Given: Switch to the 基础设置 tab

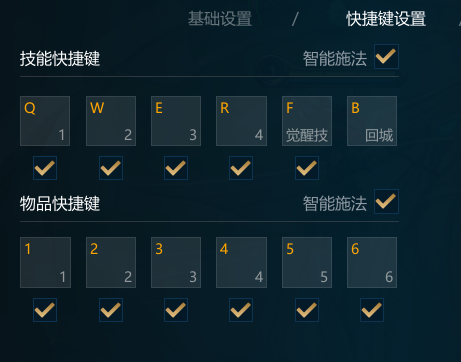Looking at the screenshot, I should pos(220,19).
